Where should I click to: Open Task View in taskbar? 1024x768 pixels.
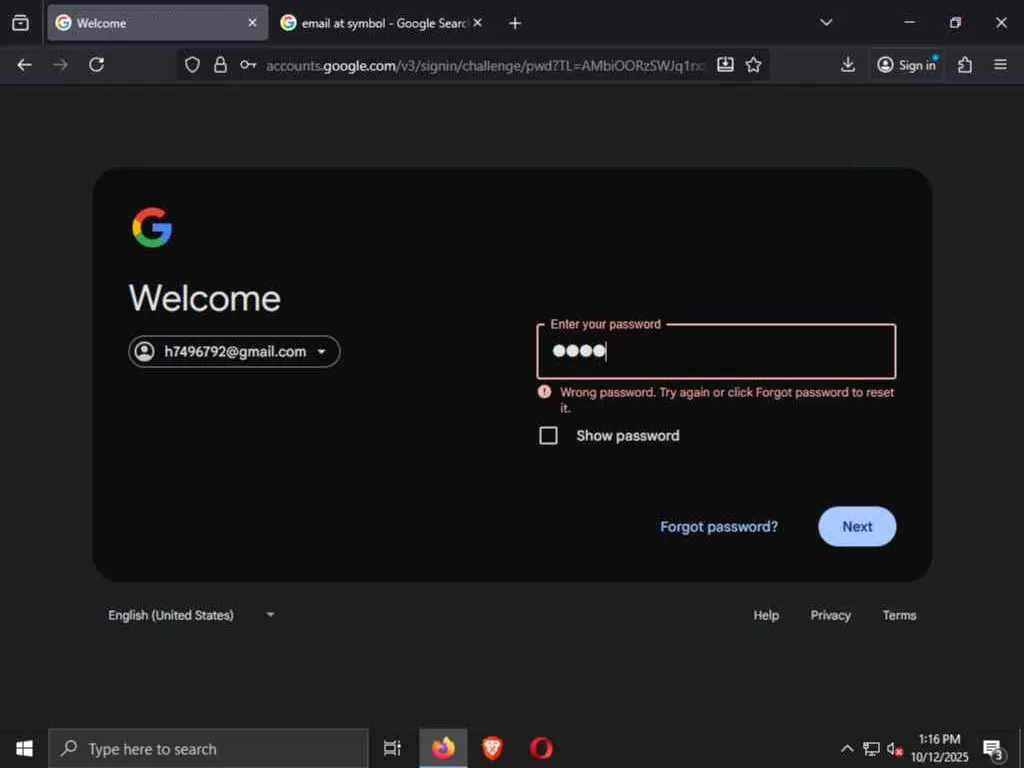tap(392, 748)
